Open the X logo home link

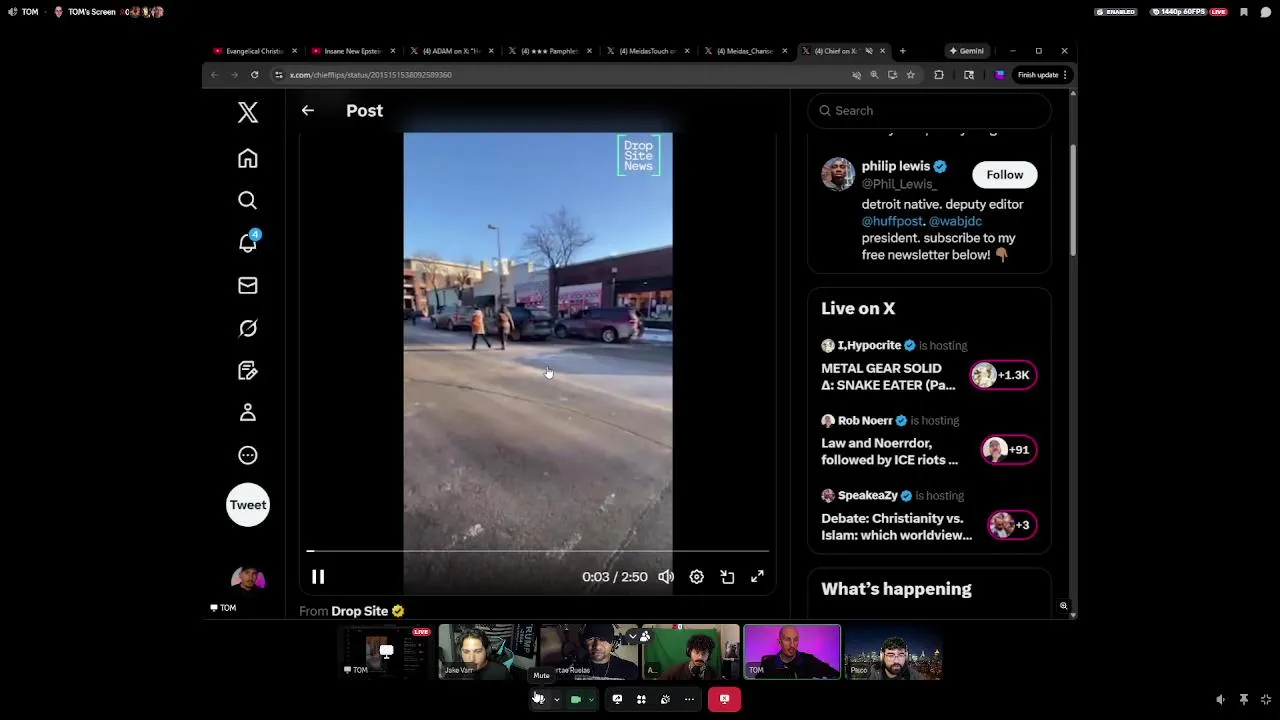(x=248, y=112)
